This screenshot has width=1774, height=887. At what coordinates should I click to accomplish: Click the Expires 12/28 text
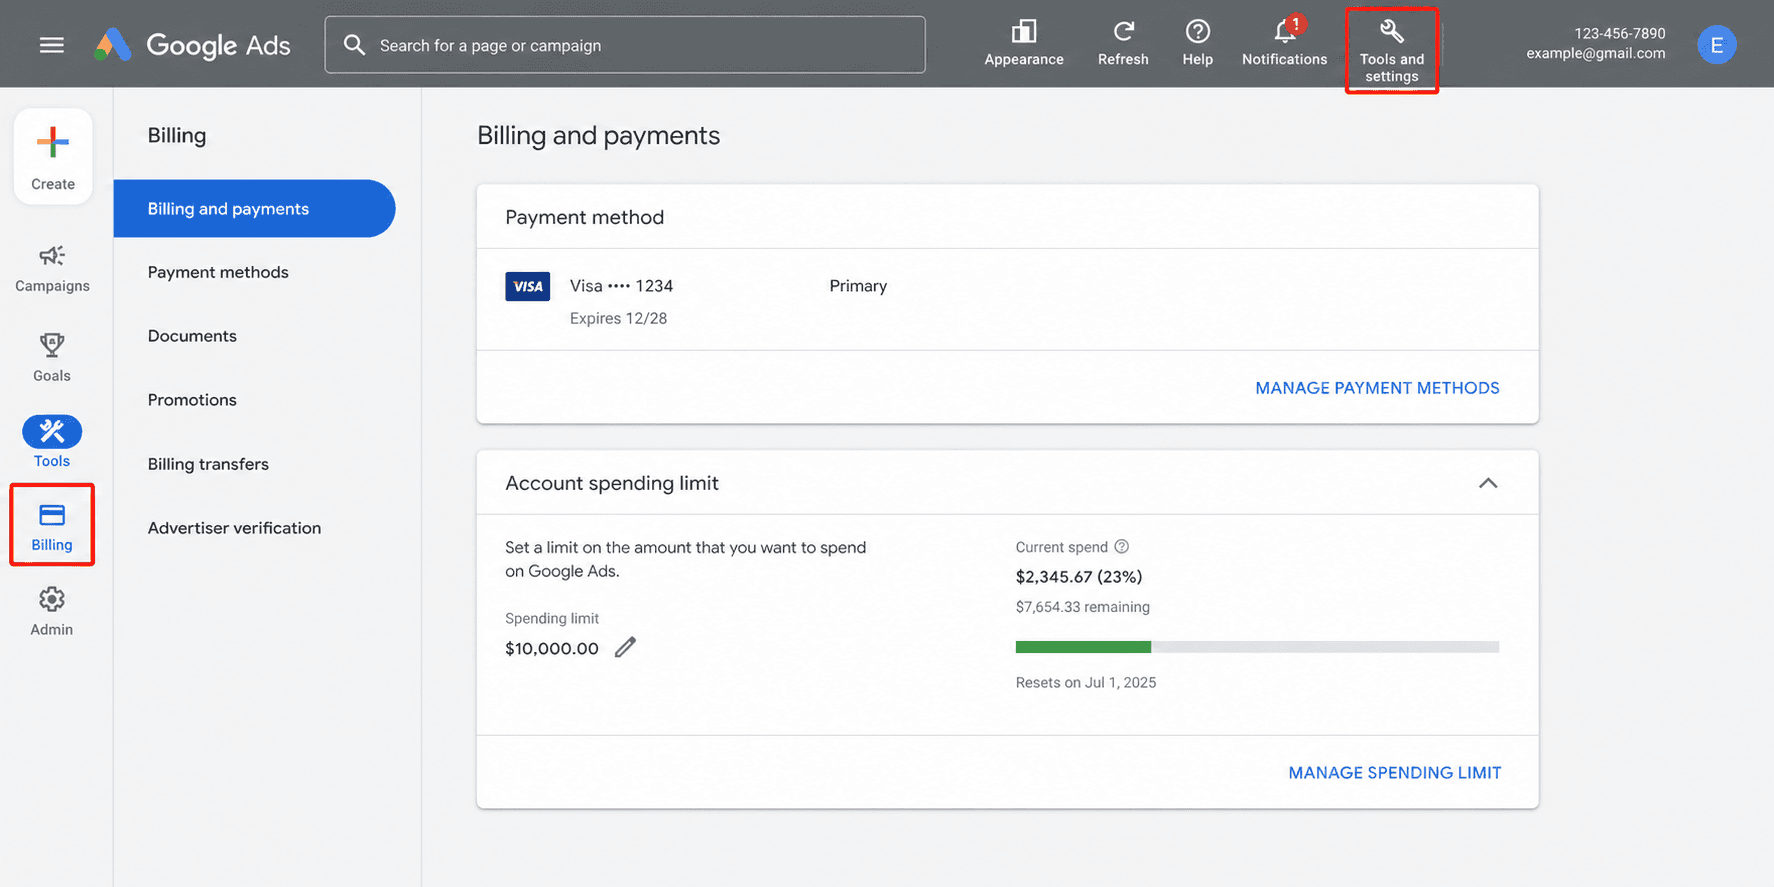point(618,318)
